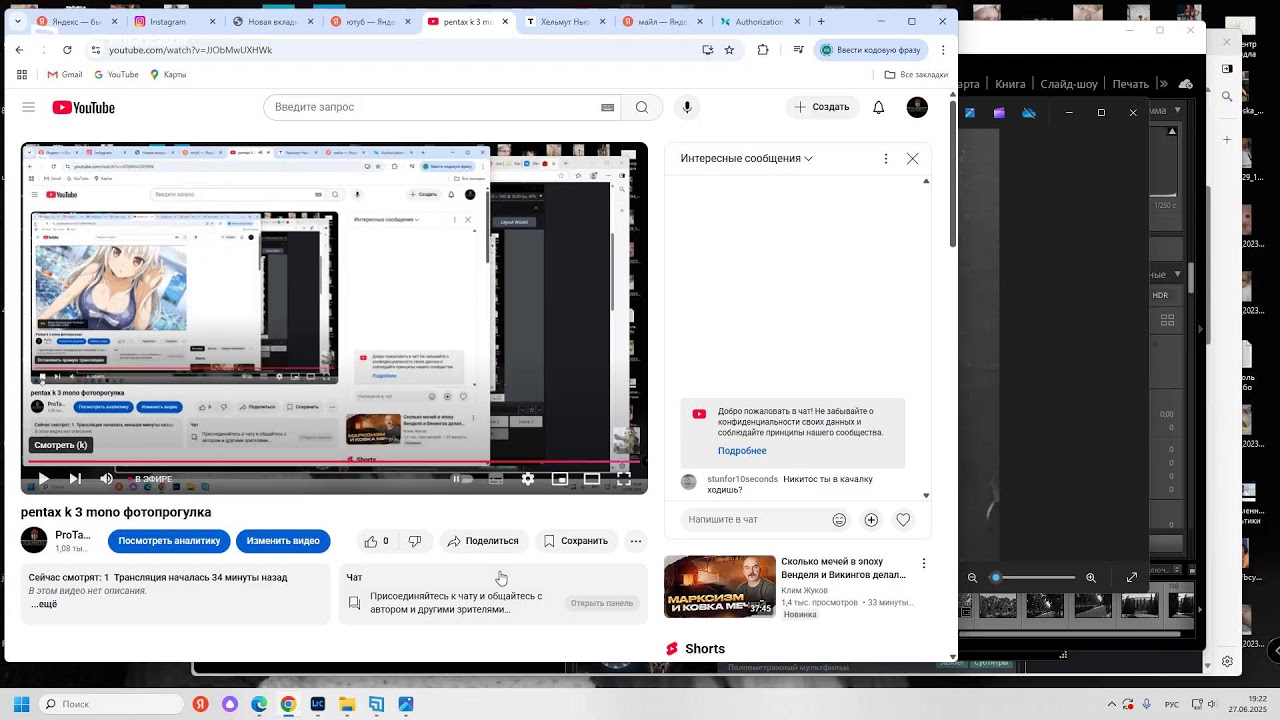Save the video with Сохранить

(x=576, y=541)
